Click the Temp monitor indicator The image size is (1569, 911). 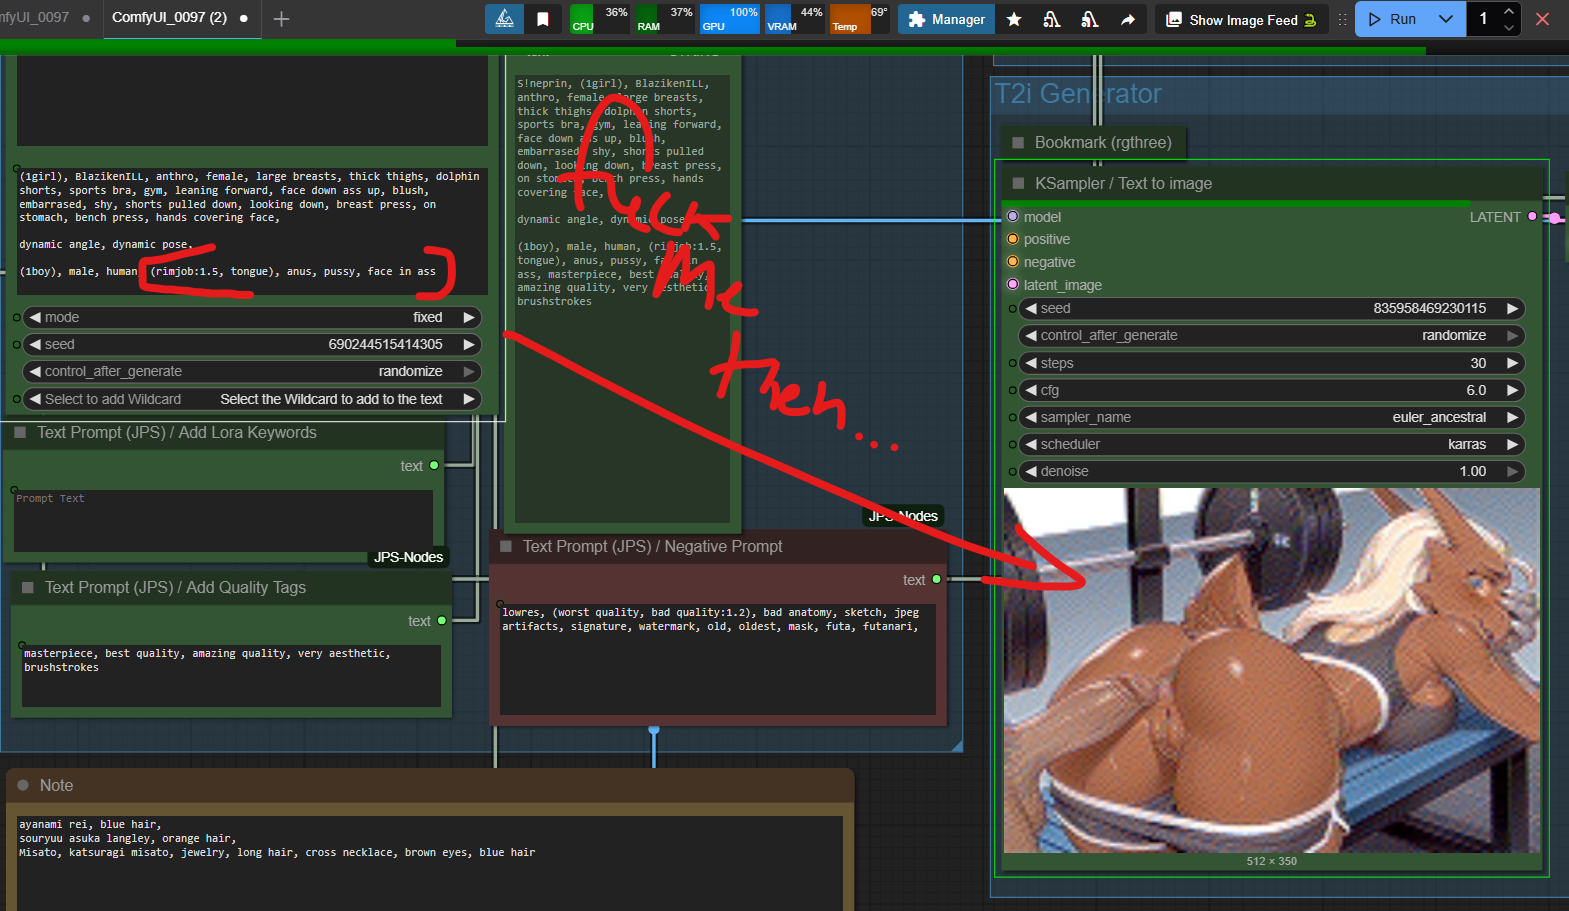(x=859, y=19)
